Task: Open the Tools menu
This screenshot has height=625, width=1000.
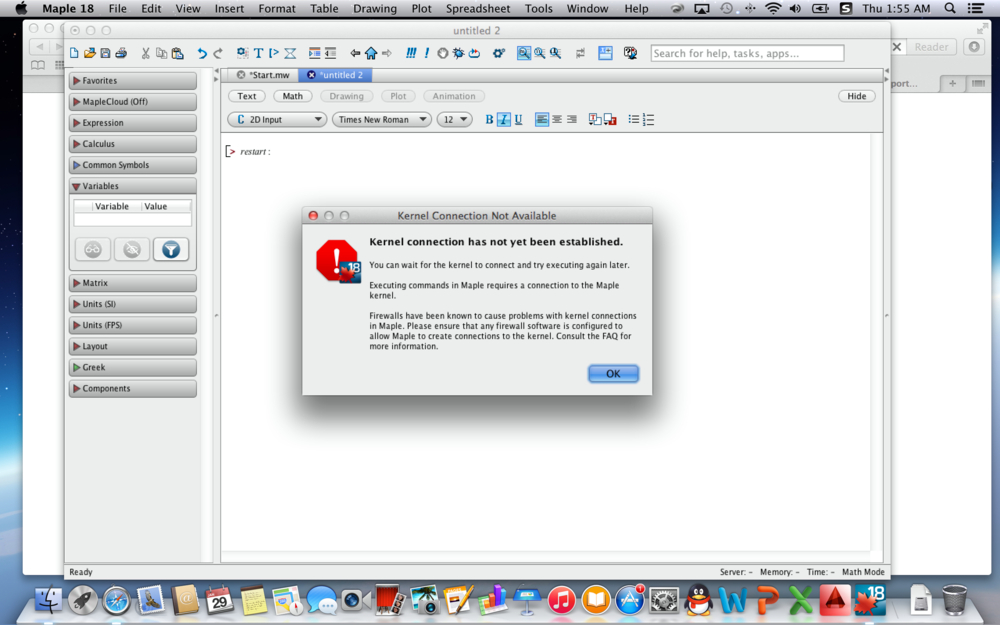Action: pyautogui.click(x=538, y=8)
